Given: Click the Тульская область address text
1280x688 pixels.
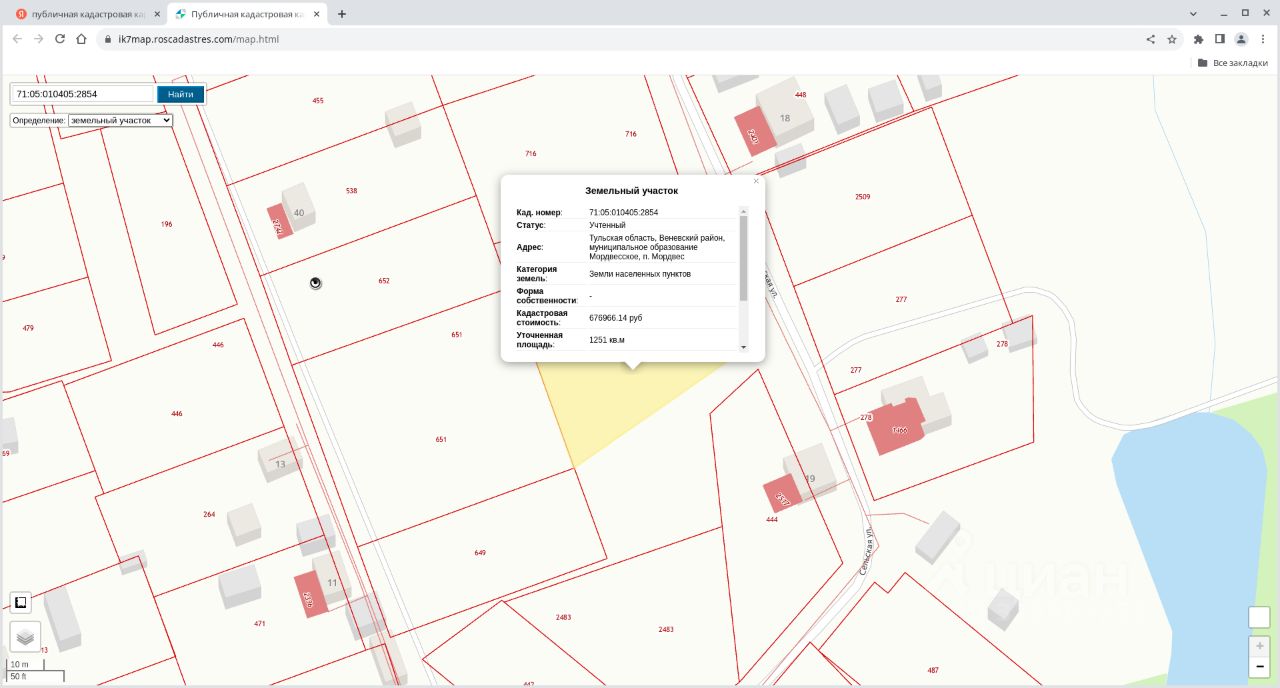Looking at the screenshot, I should point(658,247).
